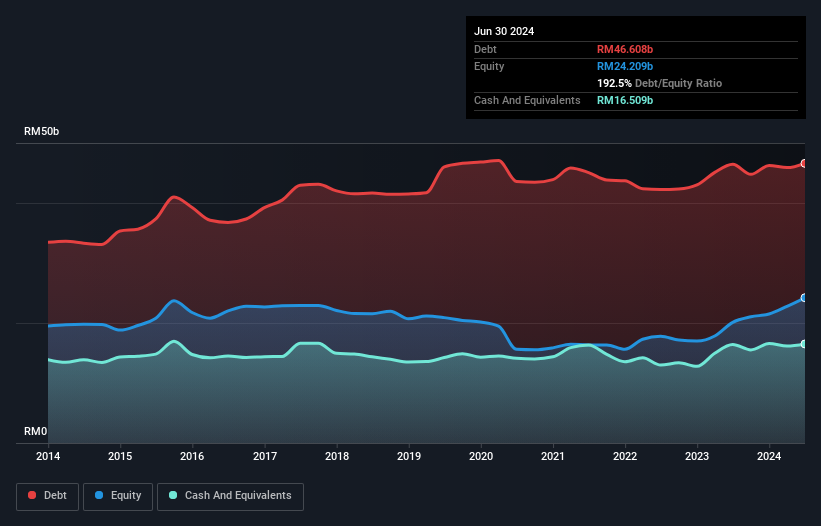Image resolution: width=821 pixels, height=526 pixels.
Task: Click the 2024 x-axis label
Action: tap(769, 456)
